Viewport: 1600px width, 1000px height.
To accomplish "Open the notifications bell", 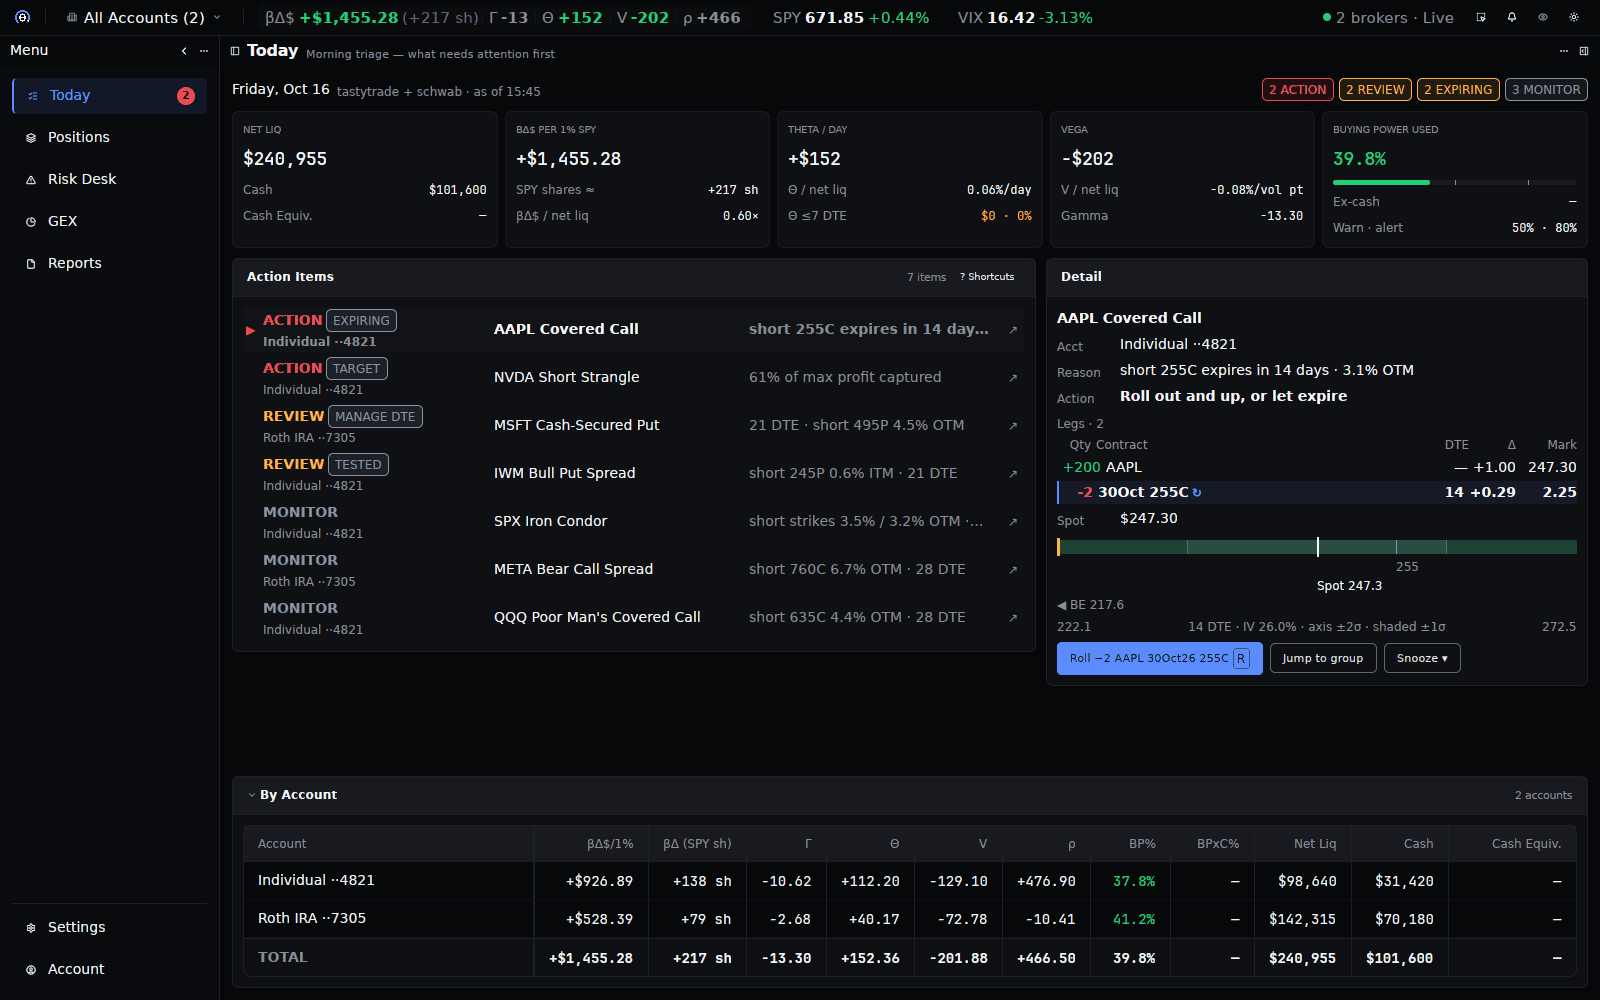I will 1512,17.
